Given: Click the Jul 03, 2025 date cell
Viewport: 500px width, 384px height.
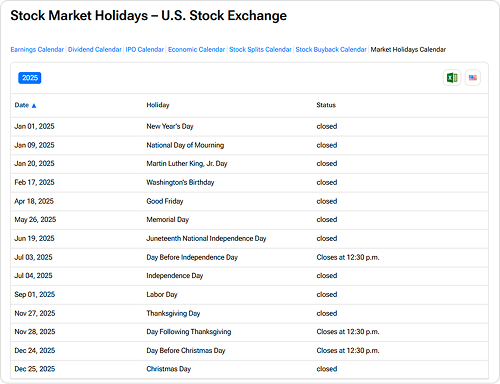Looking at the screenshot, I should point(33,257).
